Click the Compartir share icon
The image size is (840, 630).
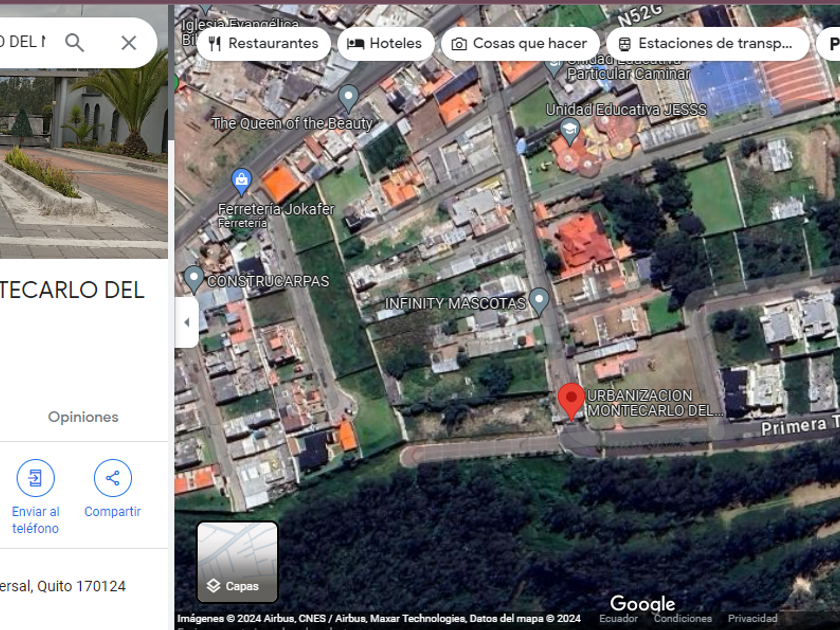pyautogui.click(x=112, y=478)
